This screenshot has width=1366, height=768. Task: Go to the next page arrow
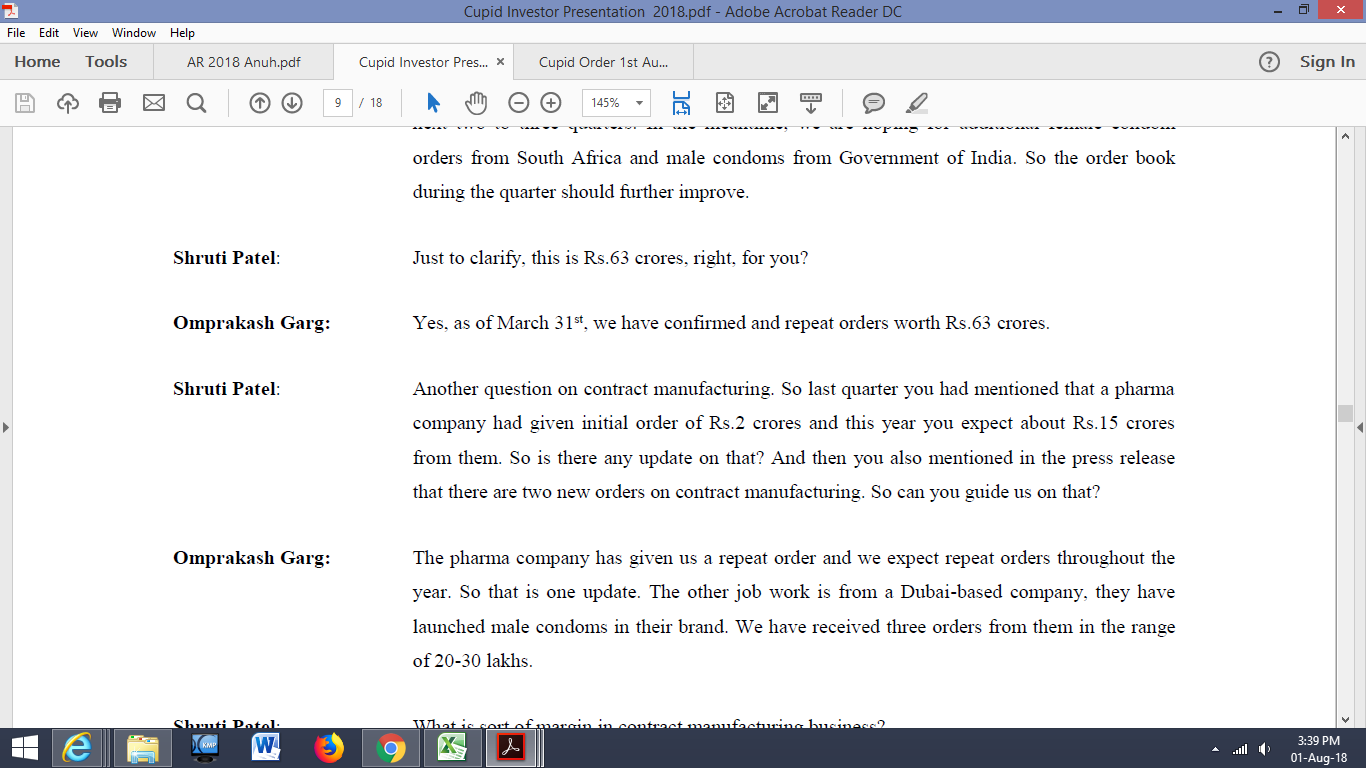point(292,103)
